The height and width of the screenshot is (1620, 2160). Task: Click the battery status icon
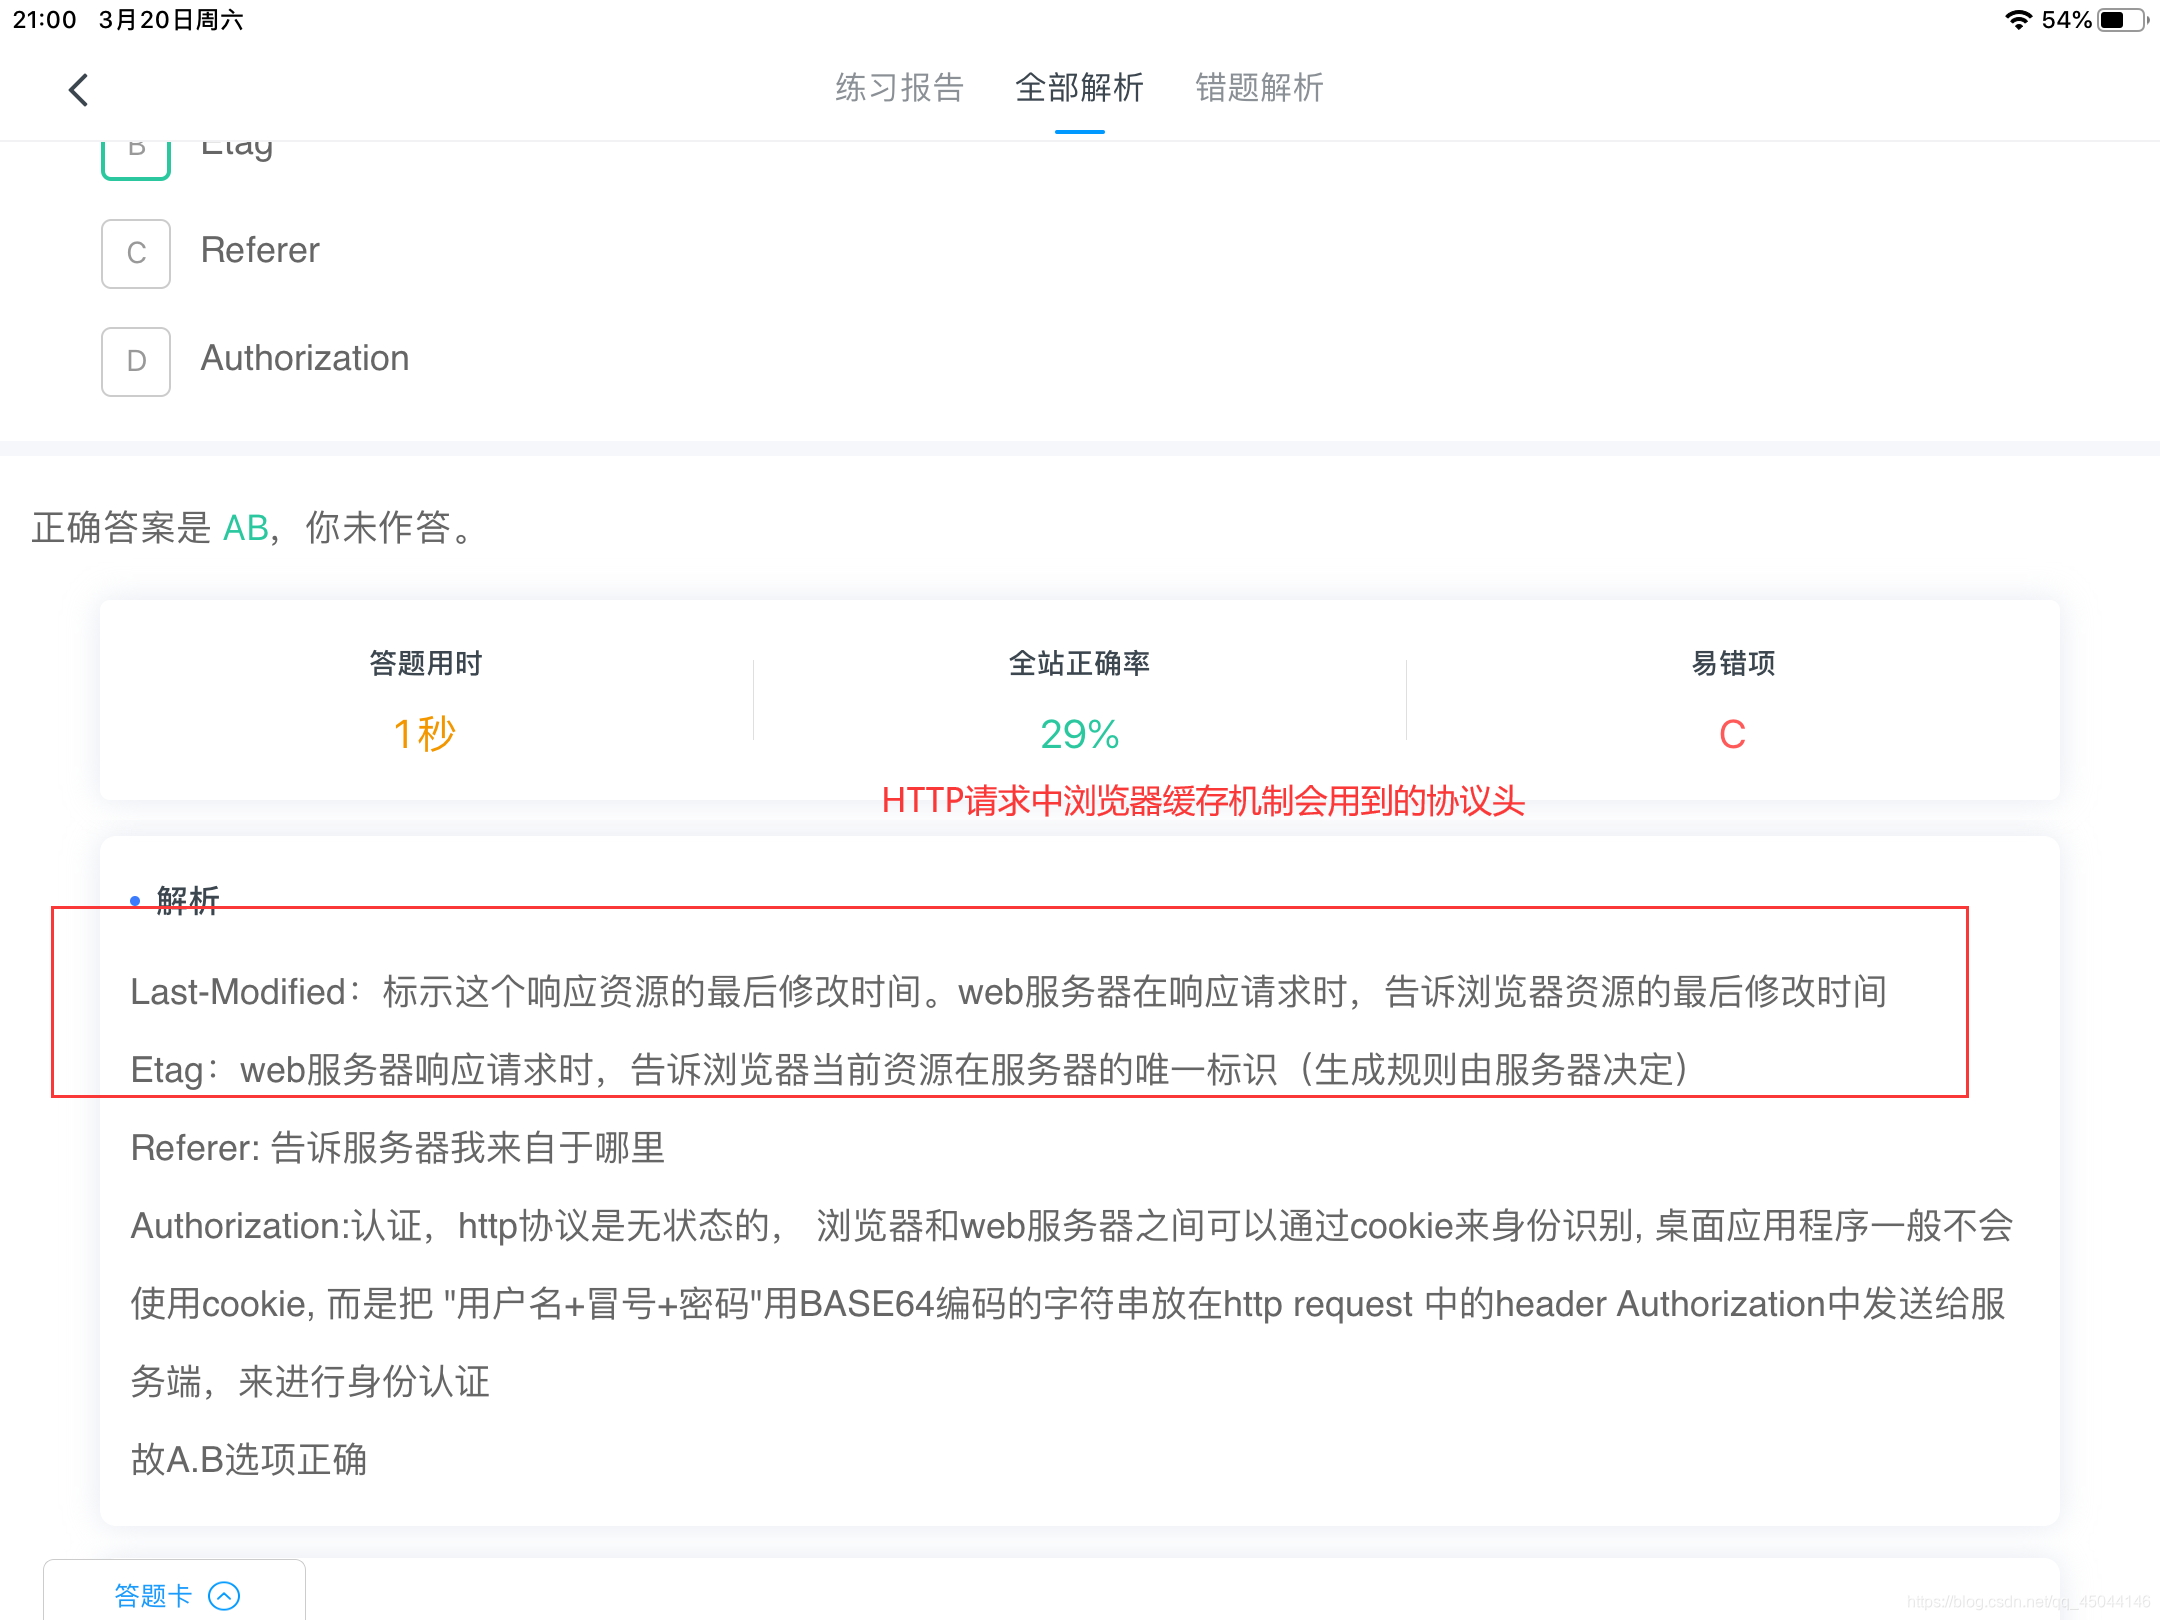(x=2124, y=19)
